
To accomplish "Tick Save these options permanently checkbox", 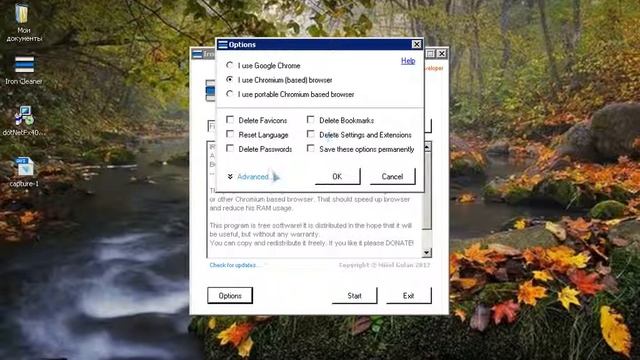I will pos(311,149).
